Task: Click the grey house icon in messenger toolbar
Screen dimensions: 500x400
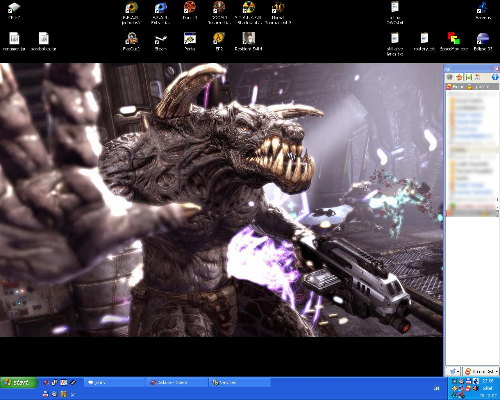Action: click(x=450, y=77)
